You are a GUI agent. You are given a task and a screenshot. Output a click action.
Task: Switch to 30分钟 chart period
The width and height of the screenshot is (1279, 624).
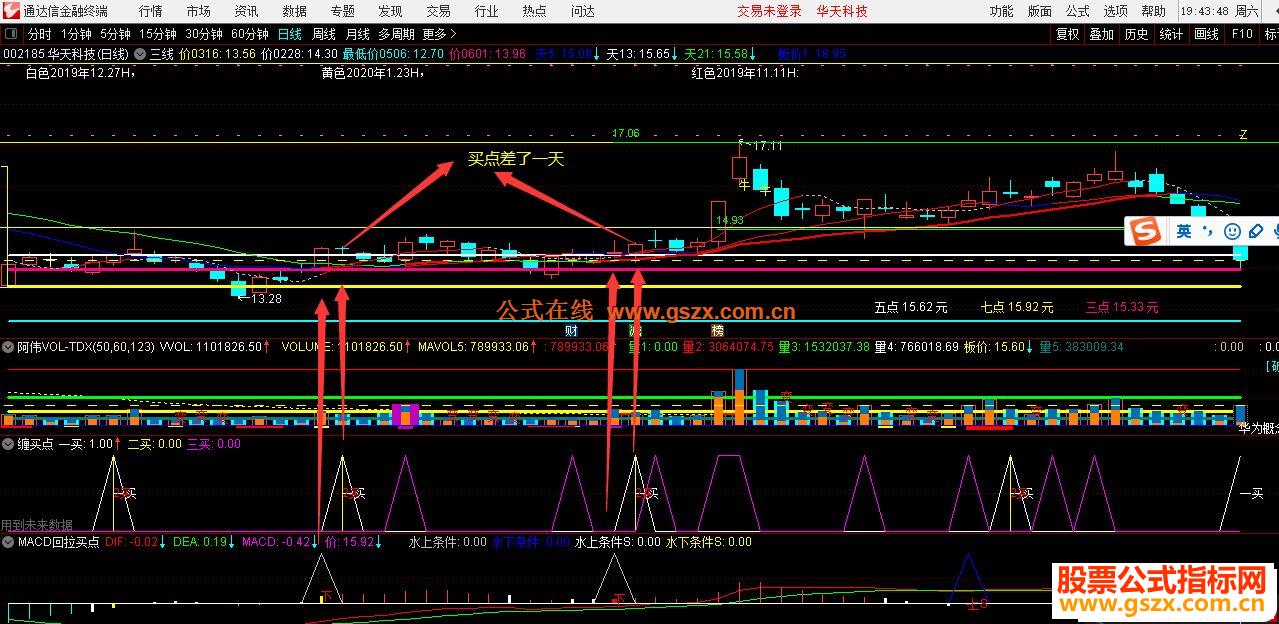203,34
